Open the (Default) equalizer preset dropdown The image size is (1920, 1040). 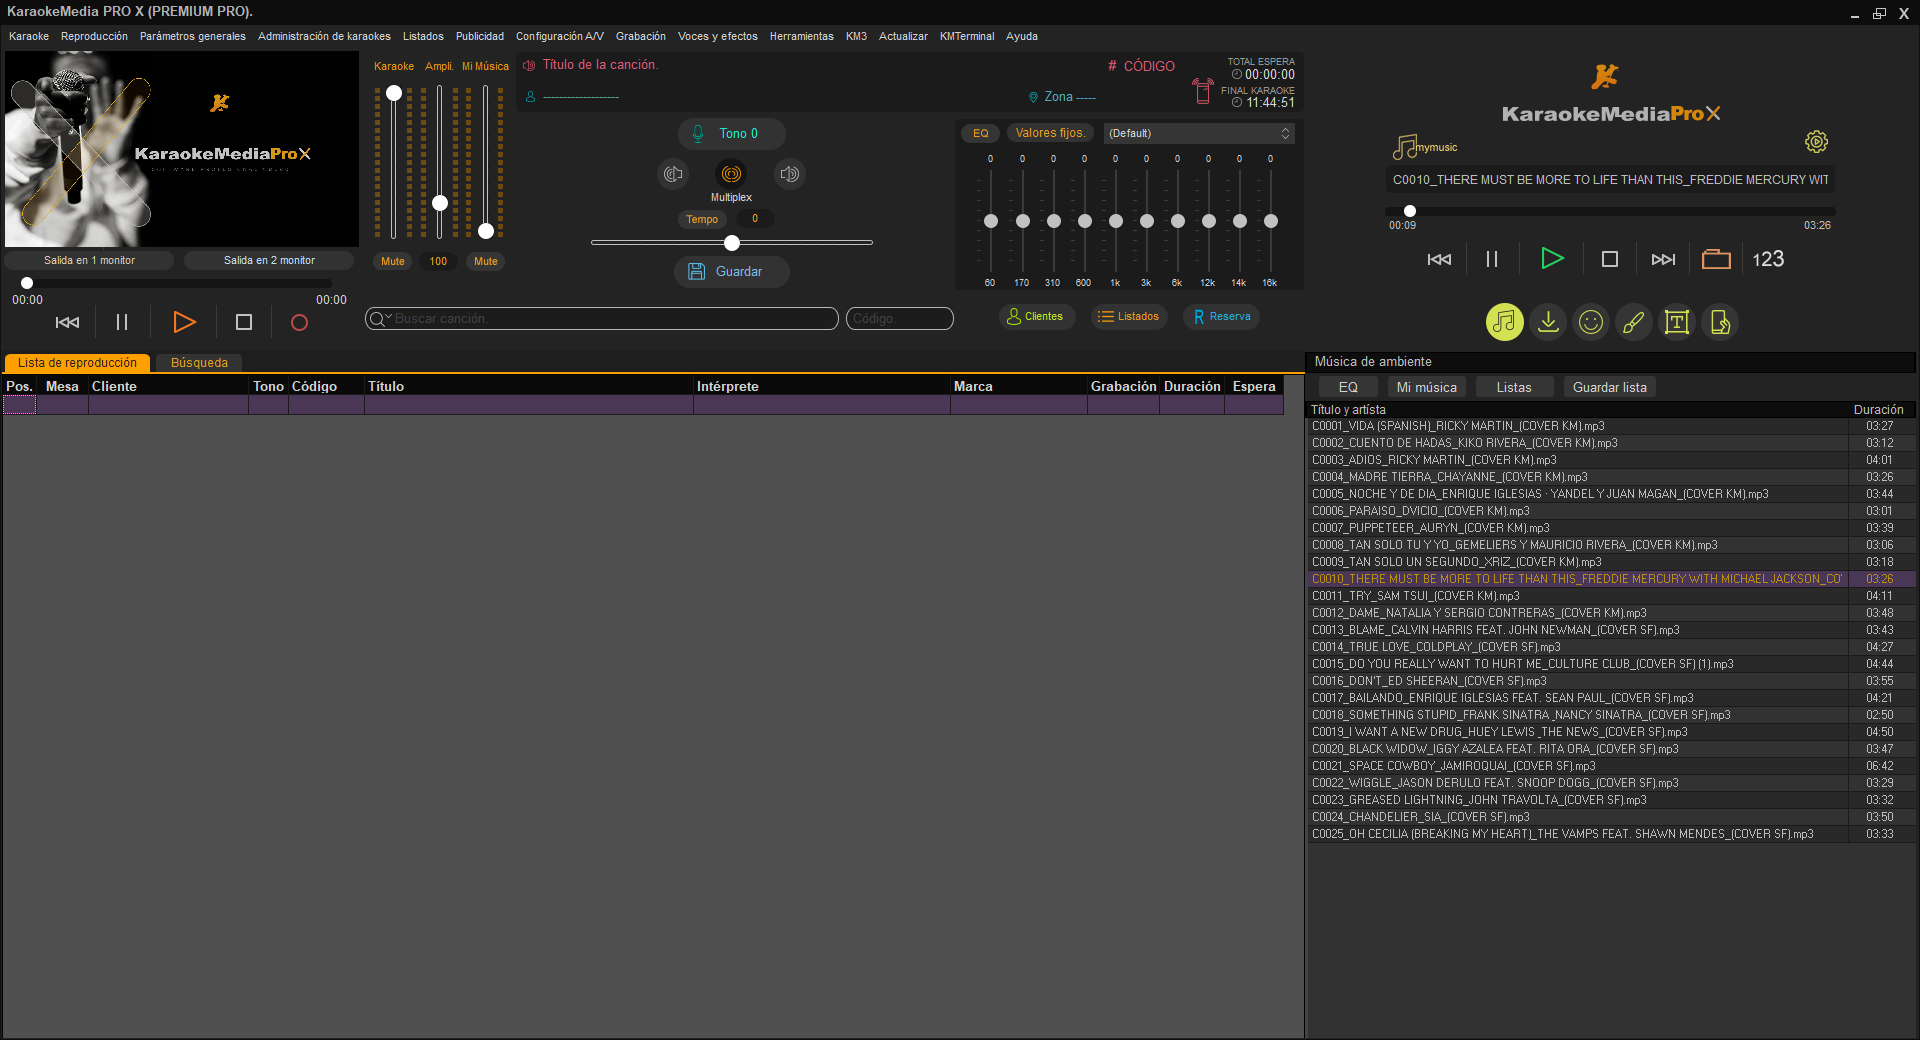point(1198,133)
